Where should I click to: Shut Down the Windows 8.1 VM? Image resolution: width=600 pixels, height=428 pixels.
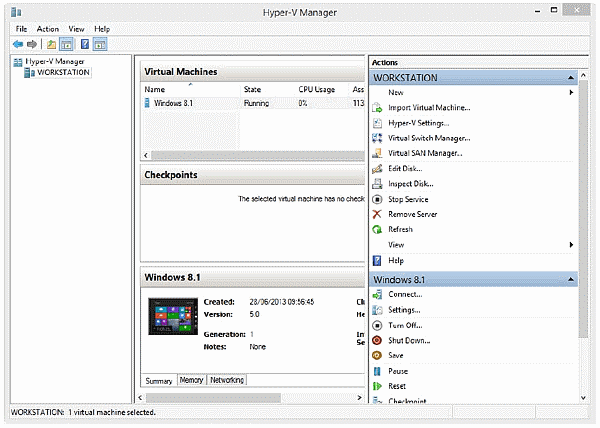(x=409, y=340)
